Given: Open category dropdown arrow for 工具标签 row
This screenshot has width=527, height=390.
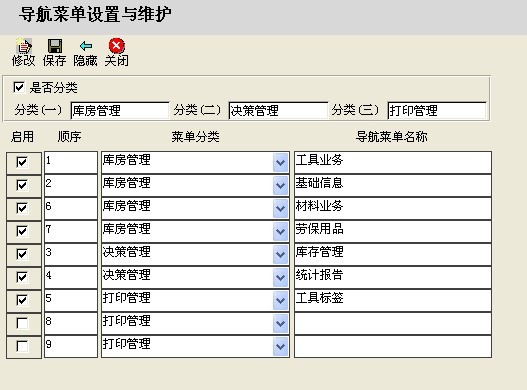Looking at the screenshot, I should coord(281,300).
